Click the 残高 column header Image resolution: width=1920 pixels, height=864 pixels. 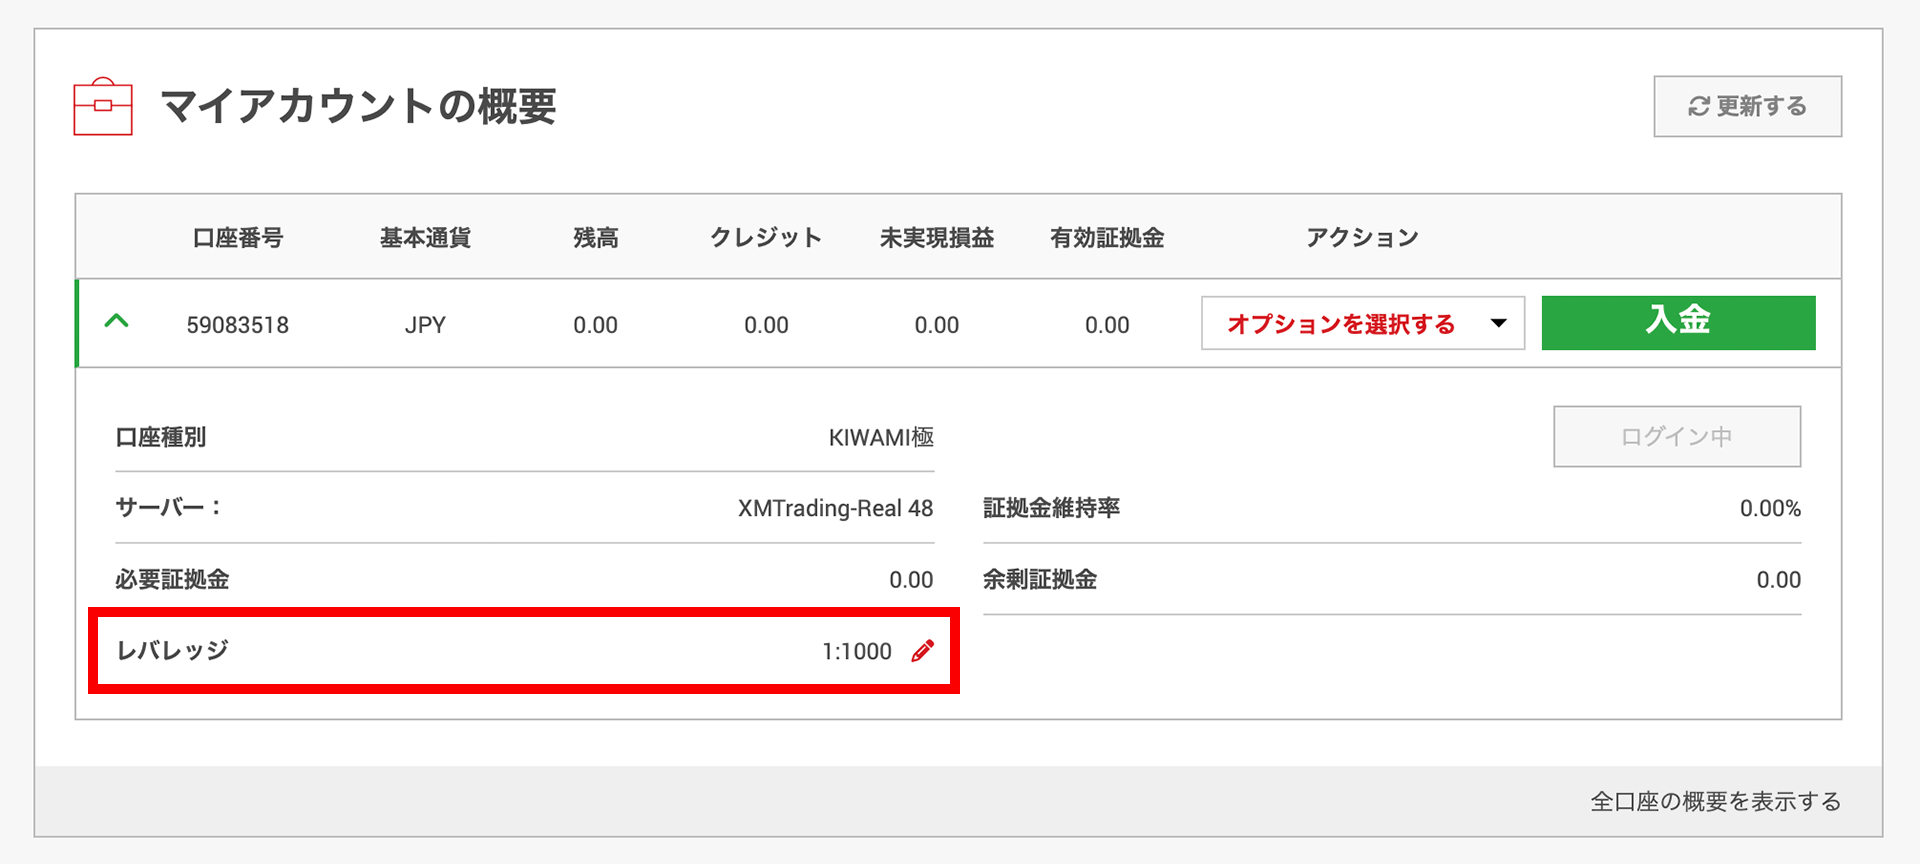[595, 238]
